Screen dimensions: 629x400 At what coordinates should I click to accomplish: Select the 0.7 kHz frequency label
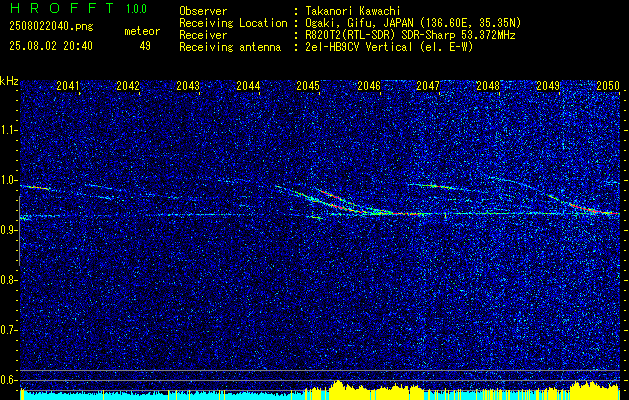(9, 330)
